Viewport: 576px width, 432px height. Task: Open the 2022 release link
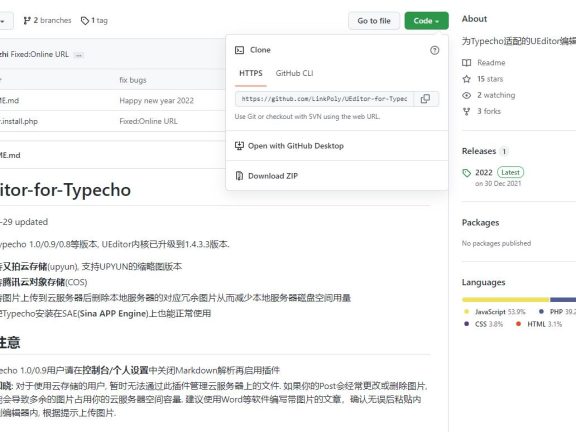click(483, 172)
